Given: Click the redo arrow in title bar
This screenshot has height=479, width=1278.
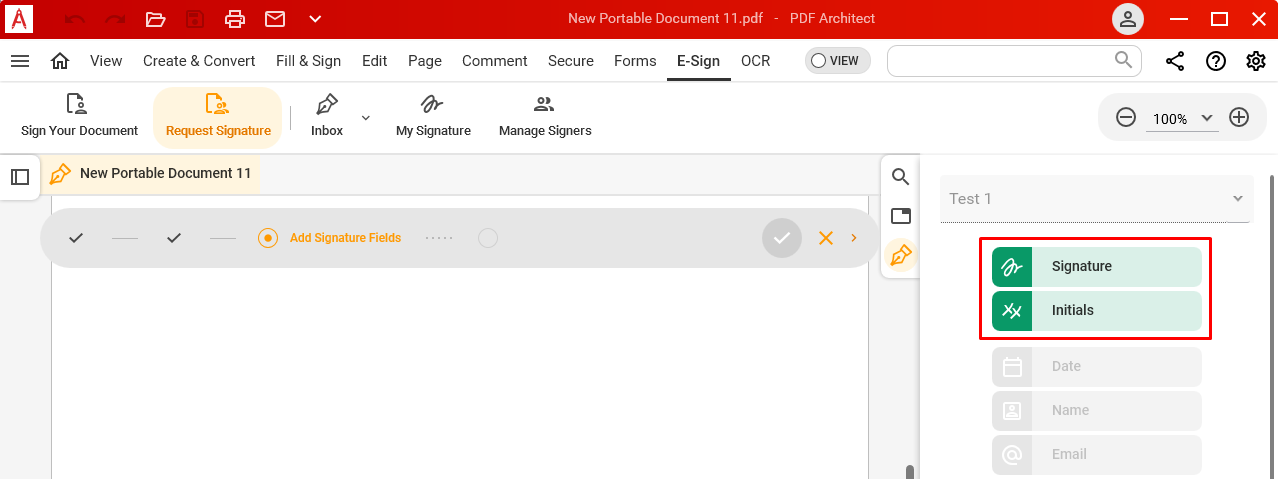Looking at the screenshot, I should coord(115,19).
